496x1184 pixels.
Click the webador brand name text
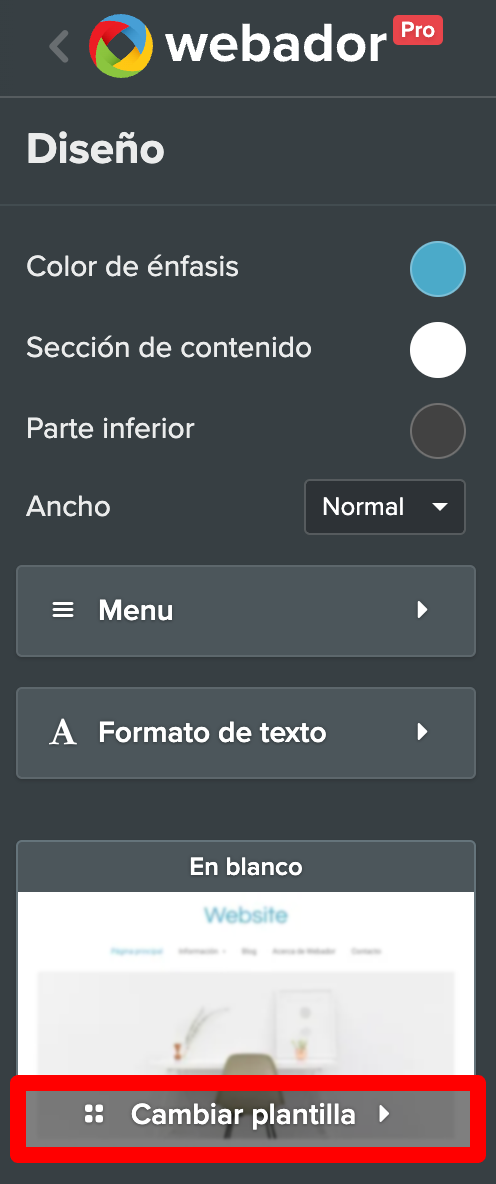[276, 46]
